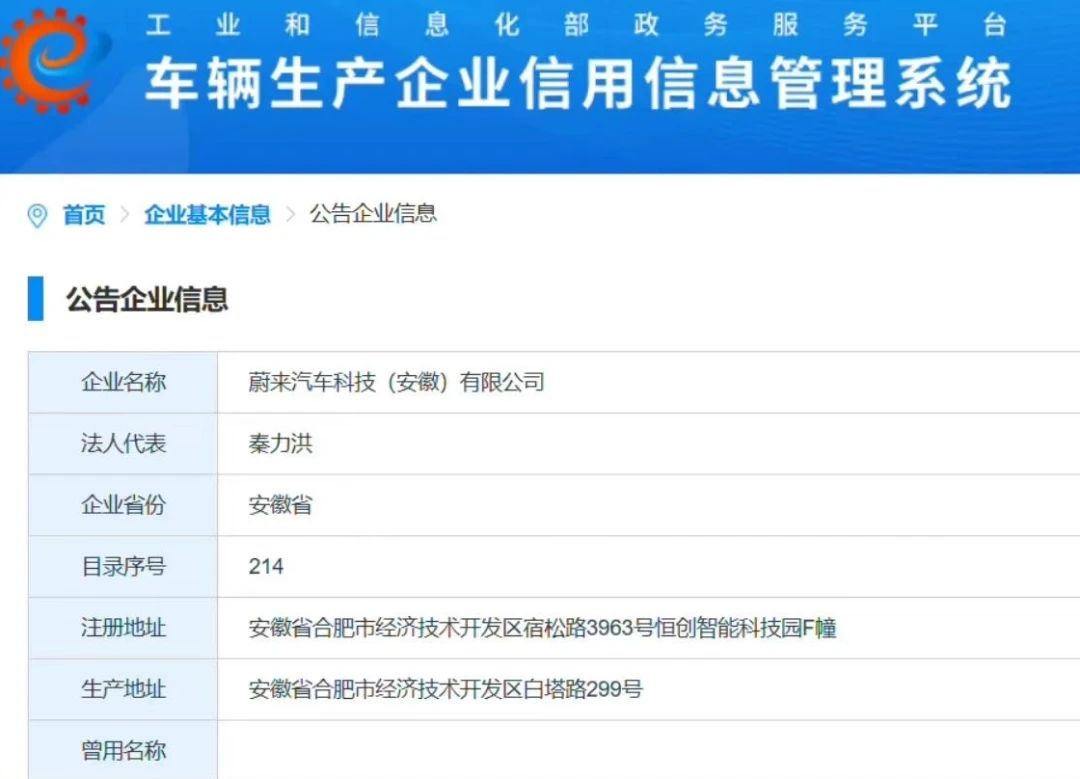Screen dimensions: 1080x779
Task: Click the 注册地址 address with 宿松路3963号
Action: 542,629
